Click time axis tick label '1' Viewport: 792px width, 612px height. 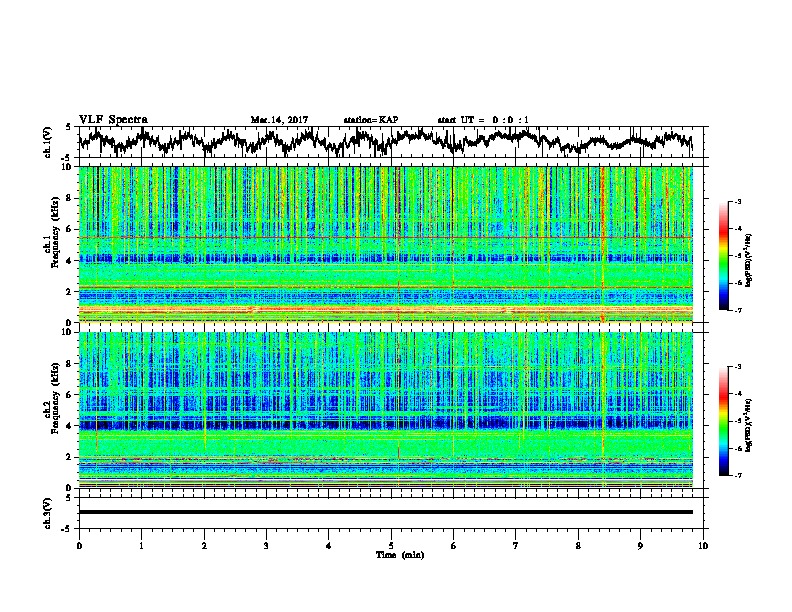[141, 546]
